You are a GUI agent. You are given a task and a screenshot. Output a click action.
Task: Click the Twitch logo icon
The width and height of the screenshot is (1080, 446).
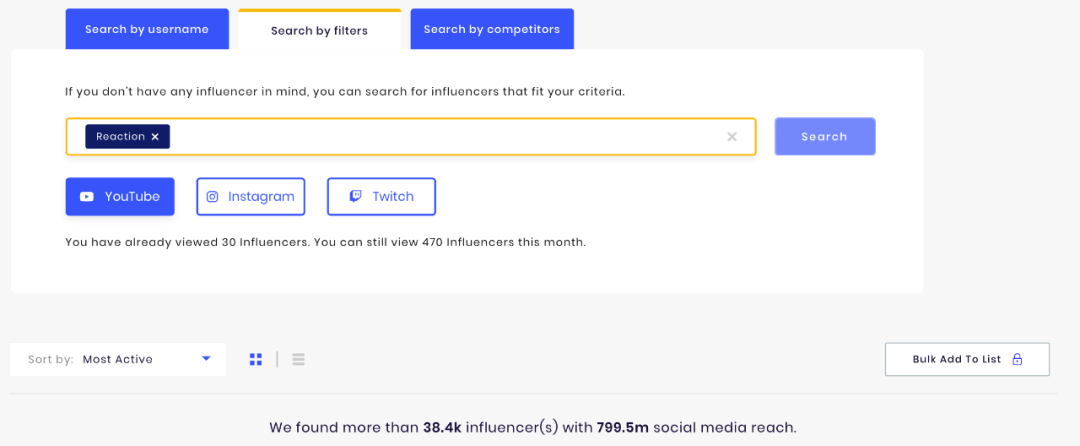(355, 197)
